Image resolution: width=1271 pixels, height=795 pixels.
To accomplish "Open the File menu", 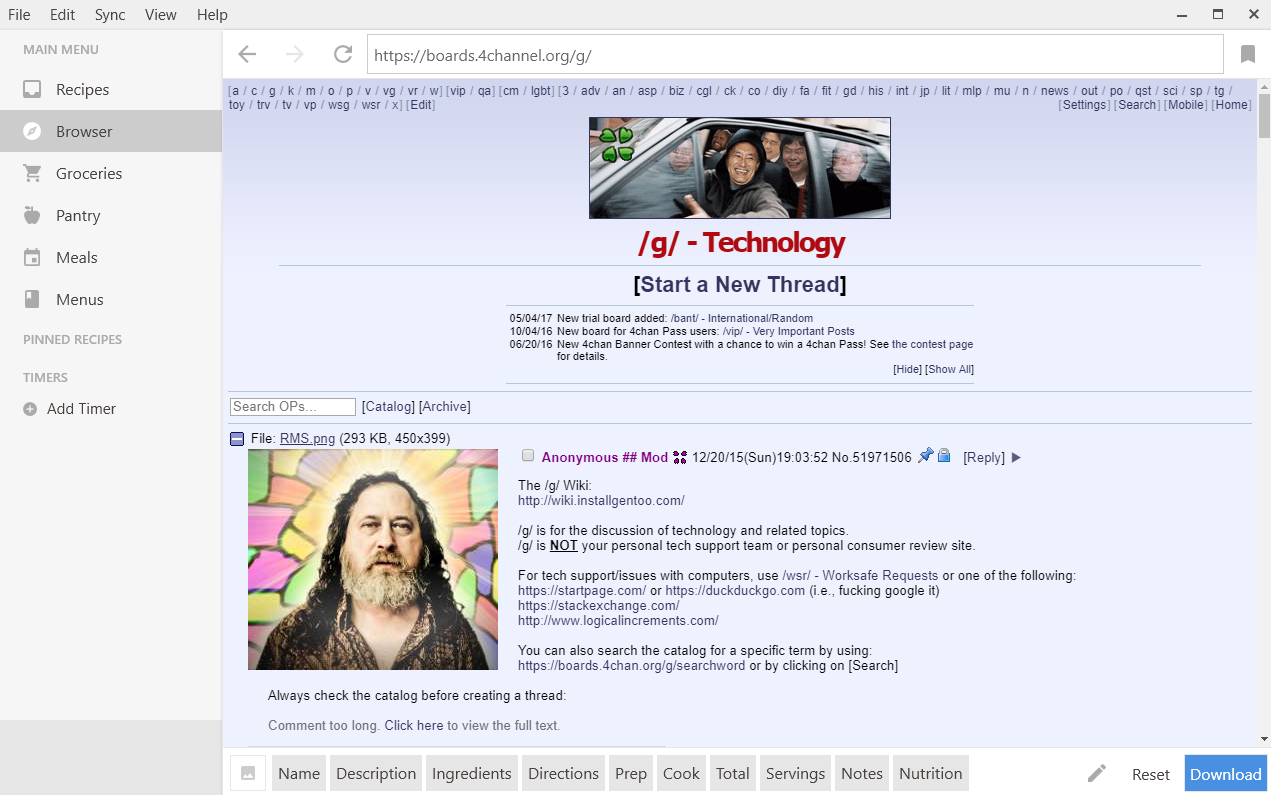I will pos(19,15).
